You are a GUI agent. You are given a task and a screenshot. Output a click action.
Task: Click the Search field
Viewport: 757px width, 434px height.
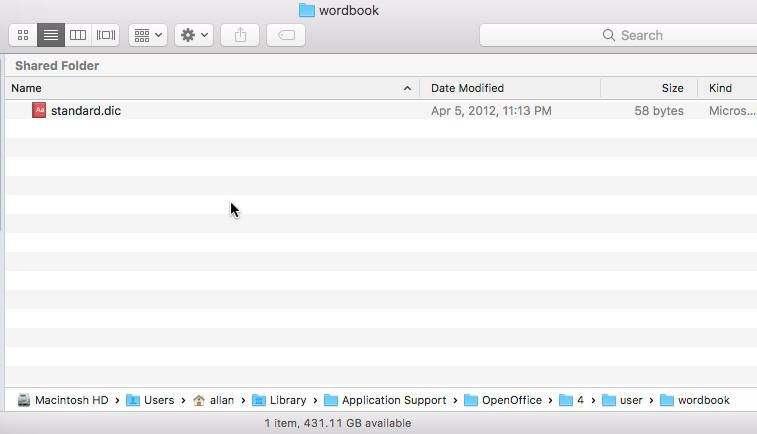(620, 35)
